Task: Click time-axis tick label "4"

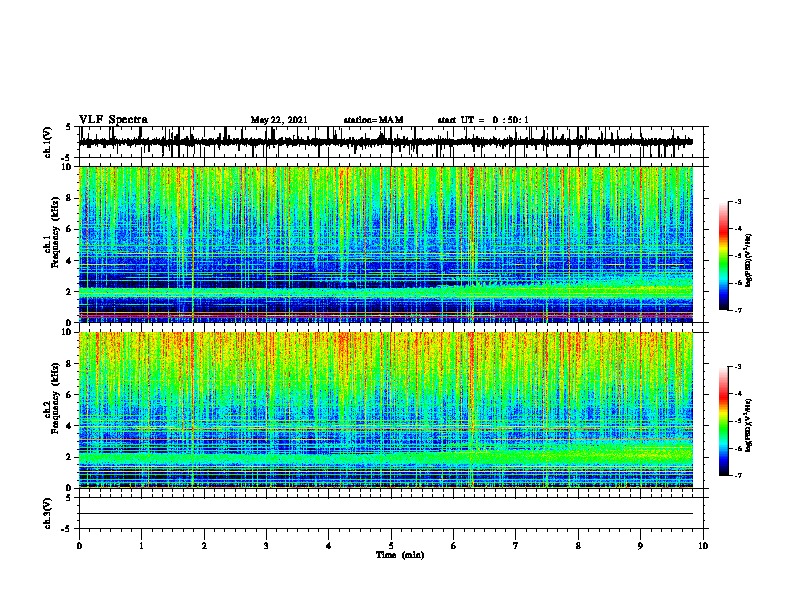Action: 329,546
